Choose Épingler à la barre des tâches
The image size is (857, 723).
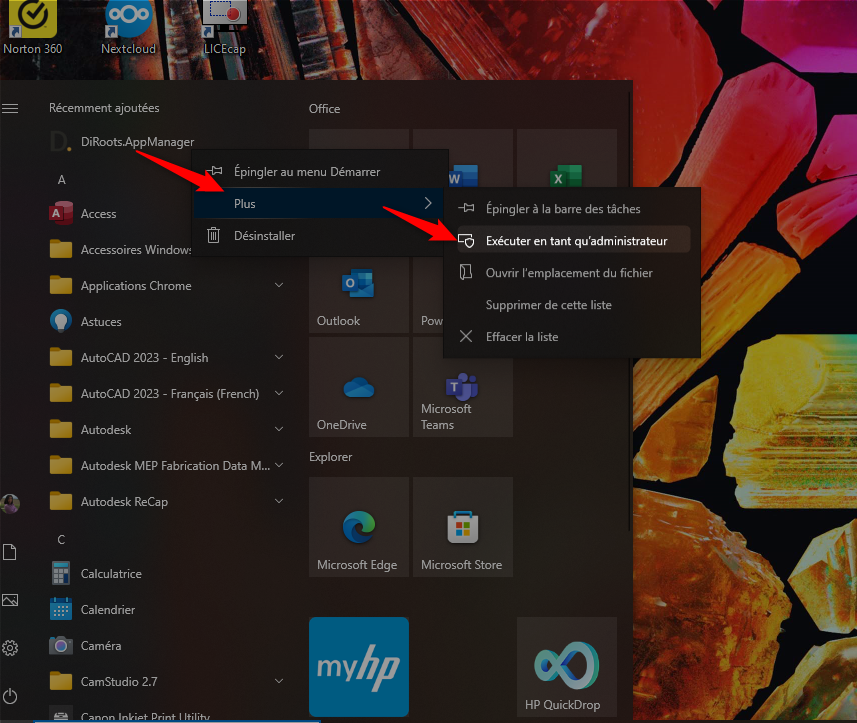pos(563,209)
